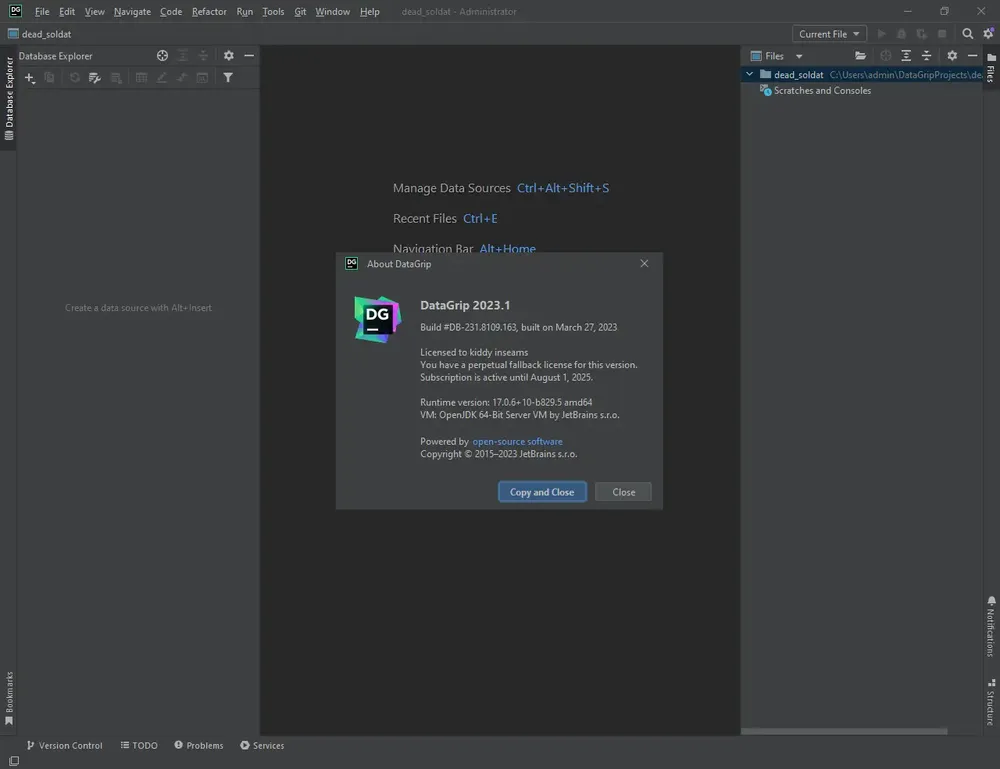The width and height of the screenshot is (1000, 769).
Task: Click the New data source plus icon
Action: pos(29,78)
